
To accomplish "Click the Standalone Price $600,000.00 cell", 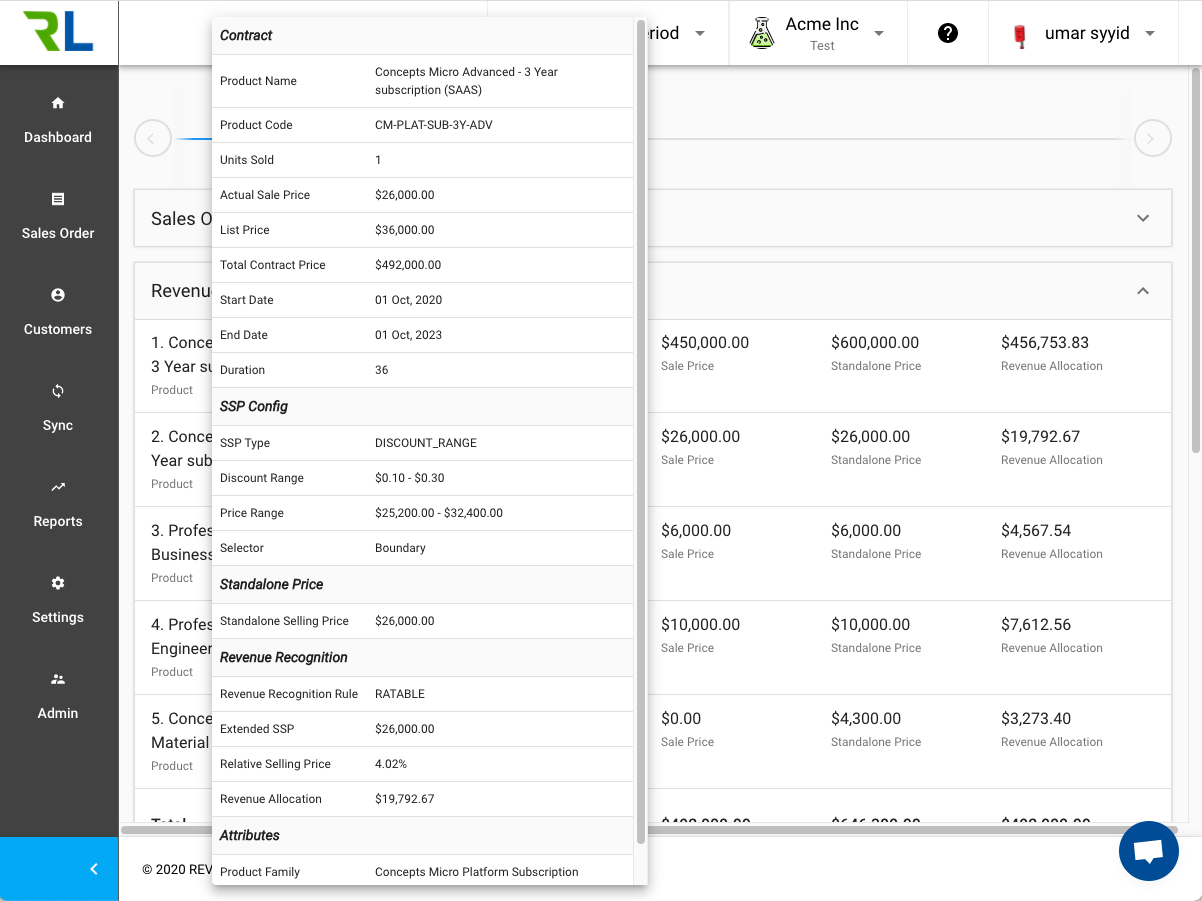I will click(x=875, y=342).
